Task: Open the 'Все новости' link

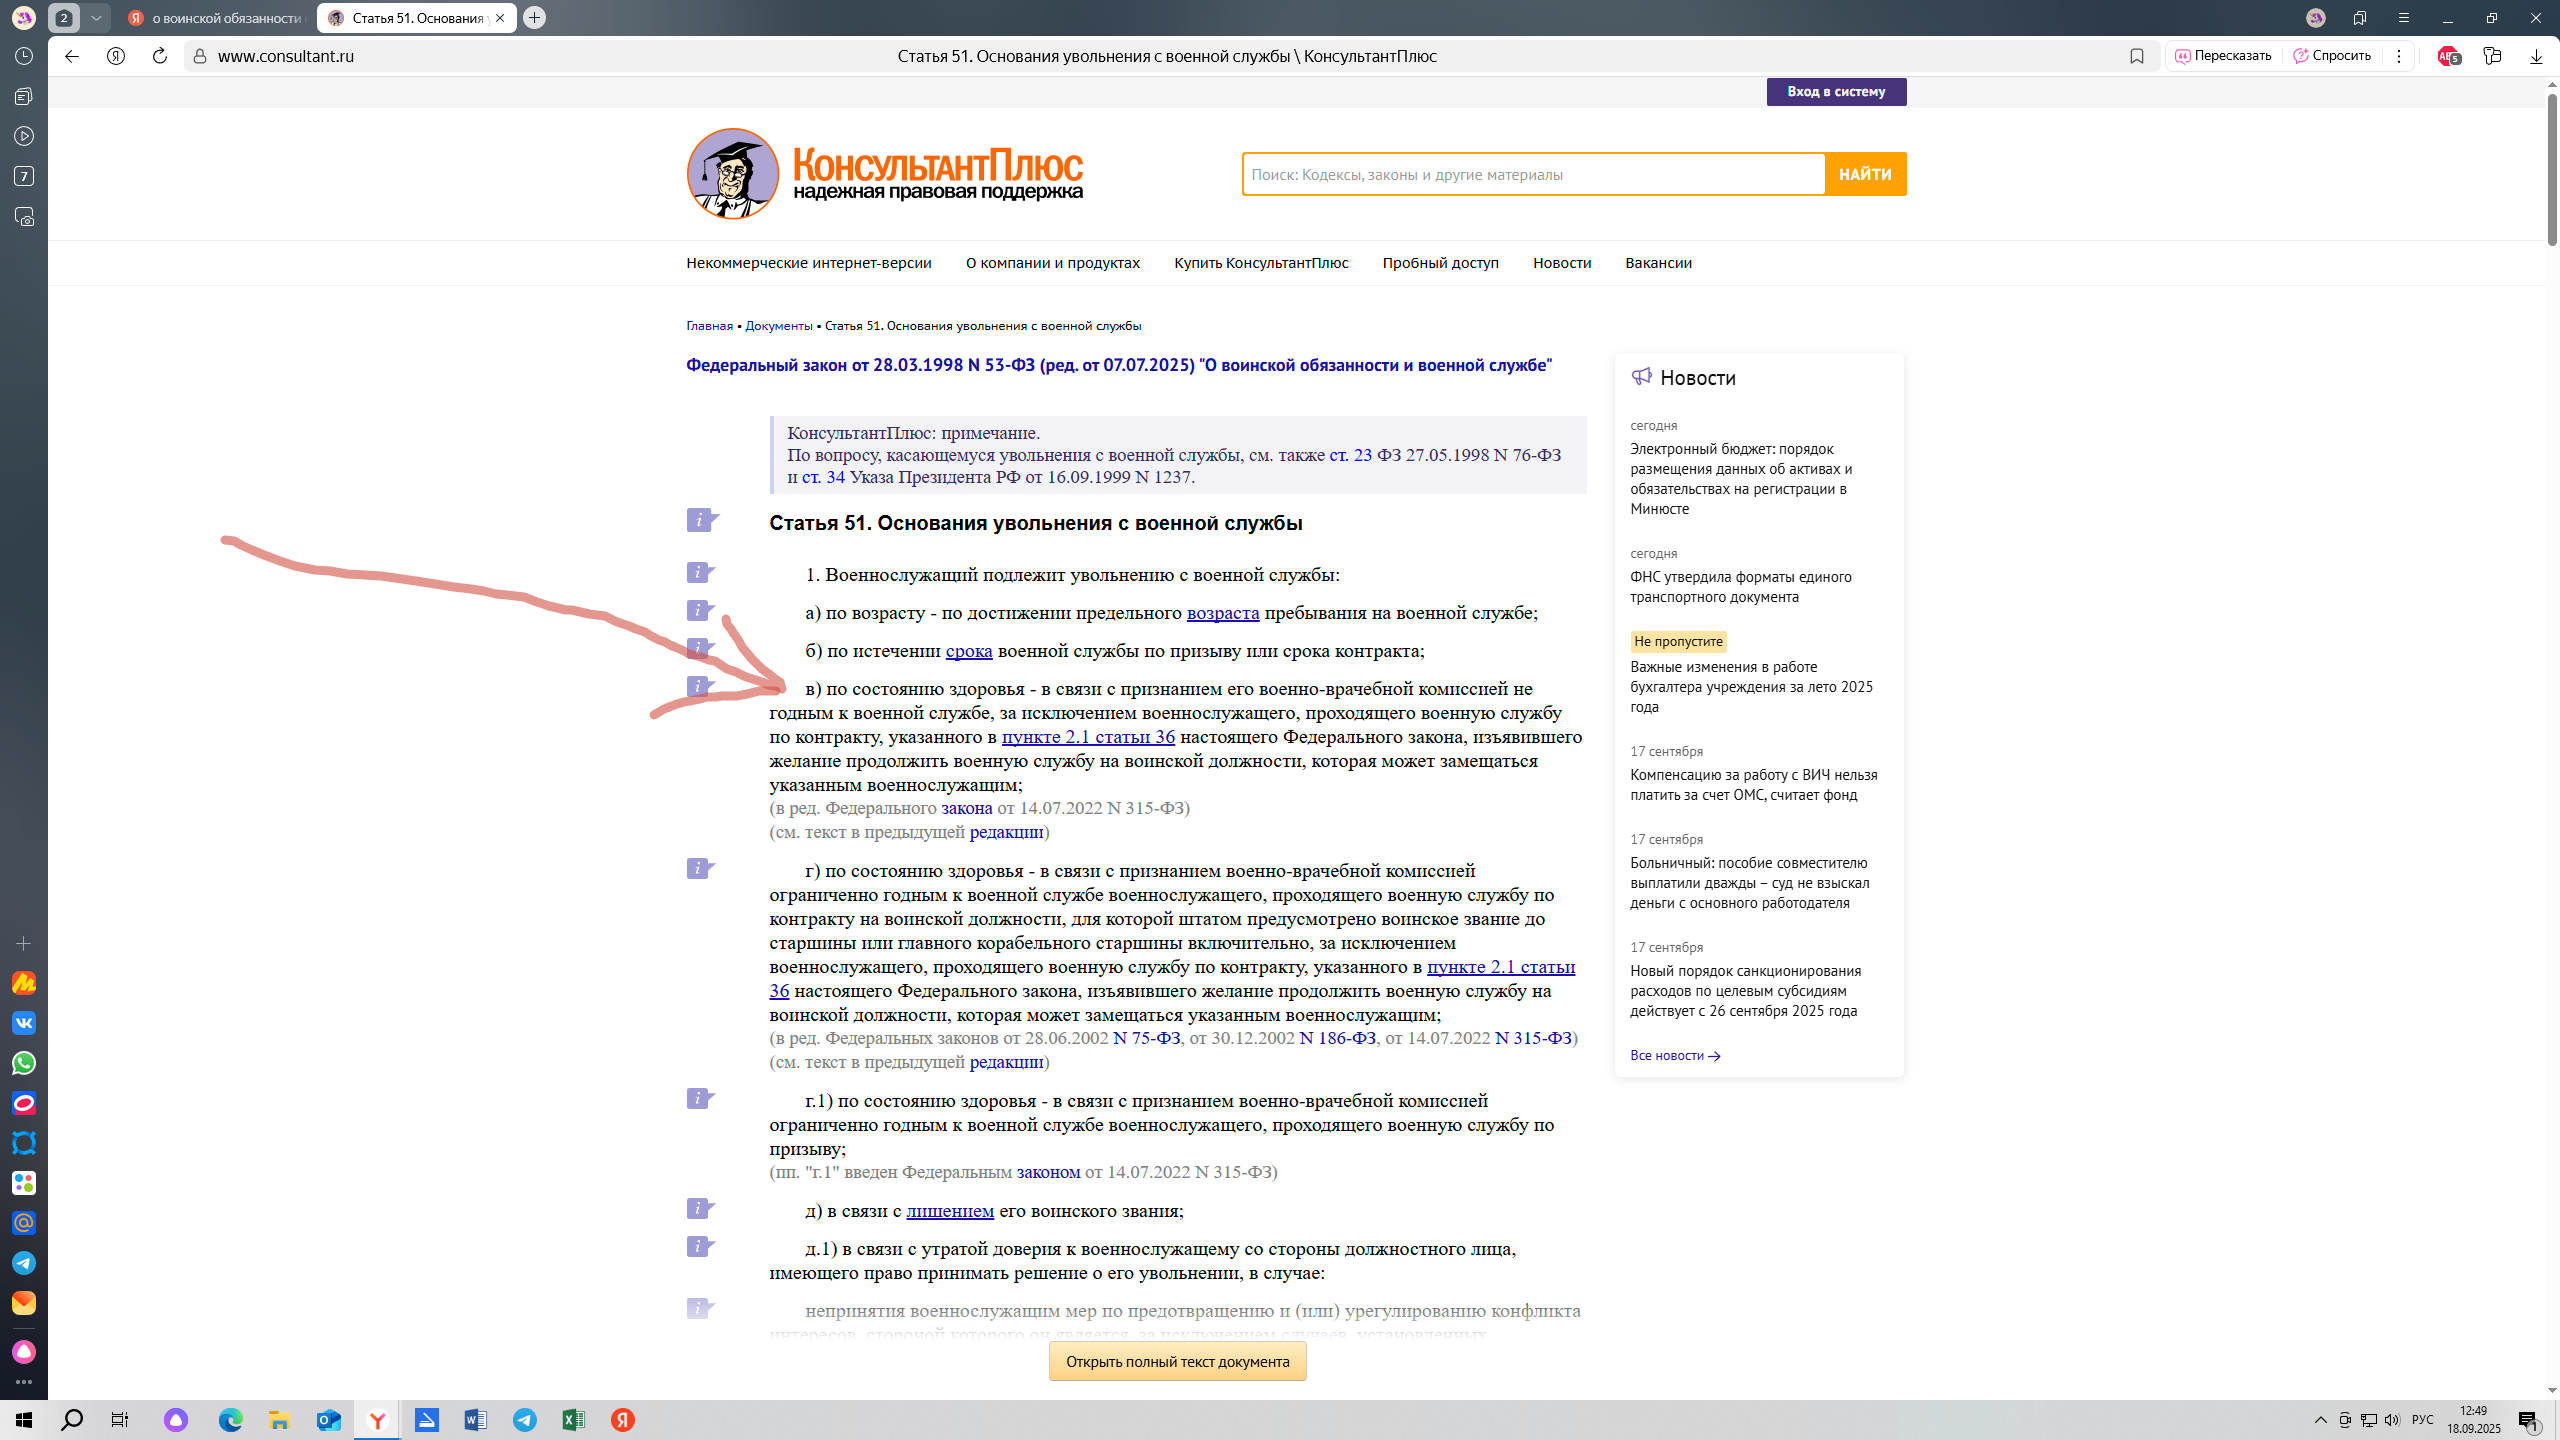Action: pyautogui.click(x=1675, y=1055)
